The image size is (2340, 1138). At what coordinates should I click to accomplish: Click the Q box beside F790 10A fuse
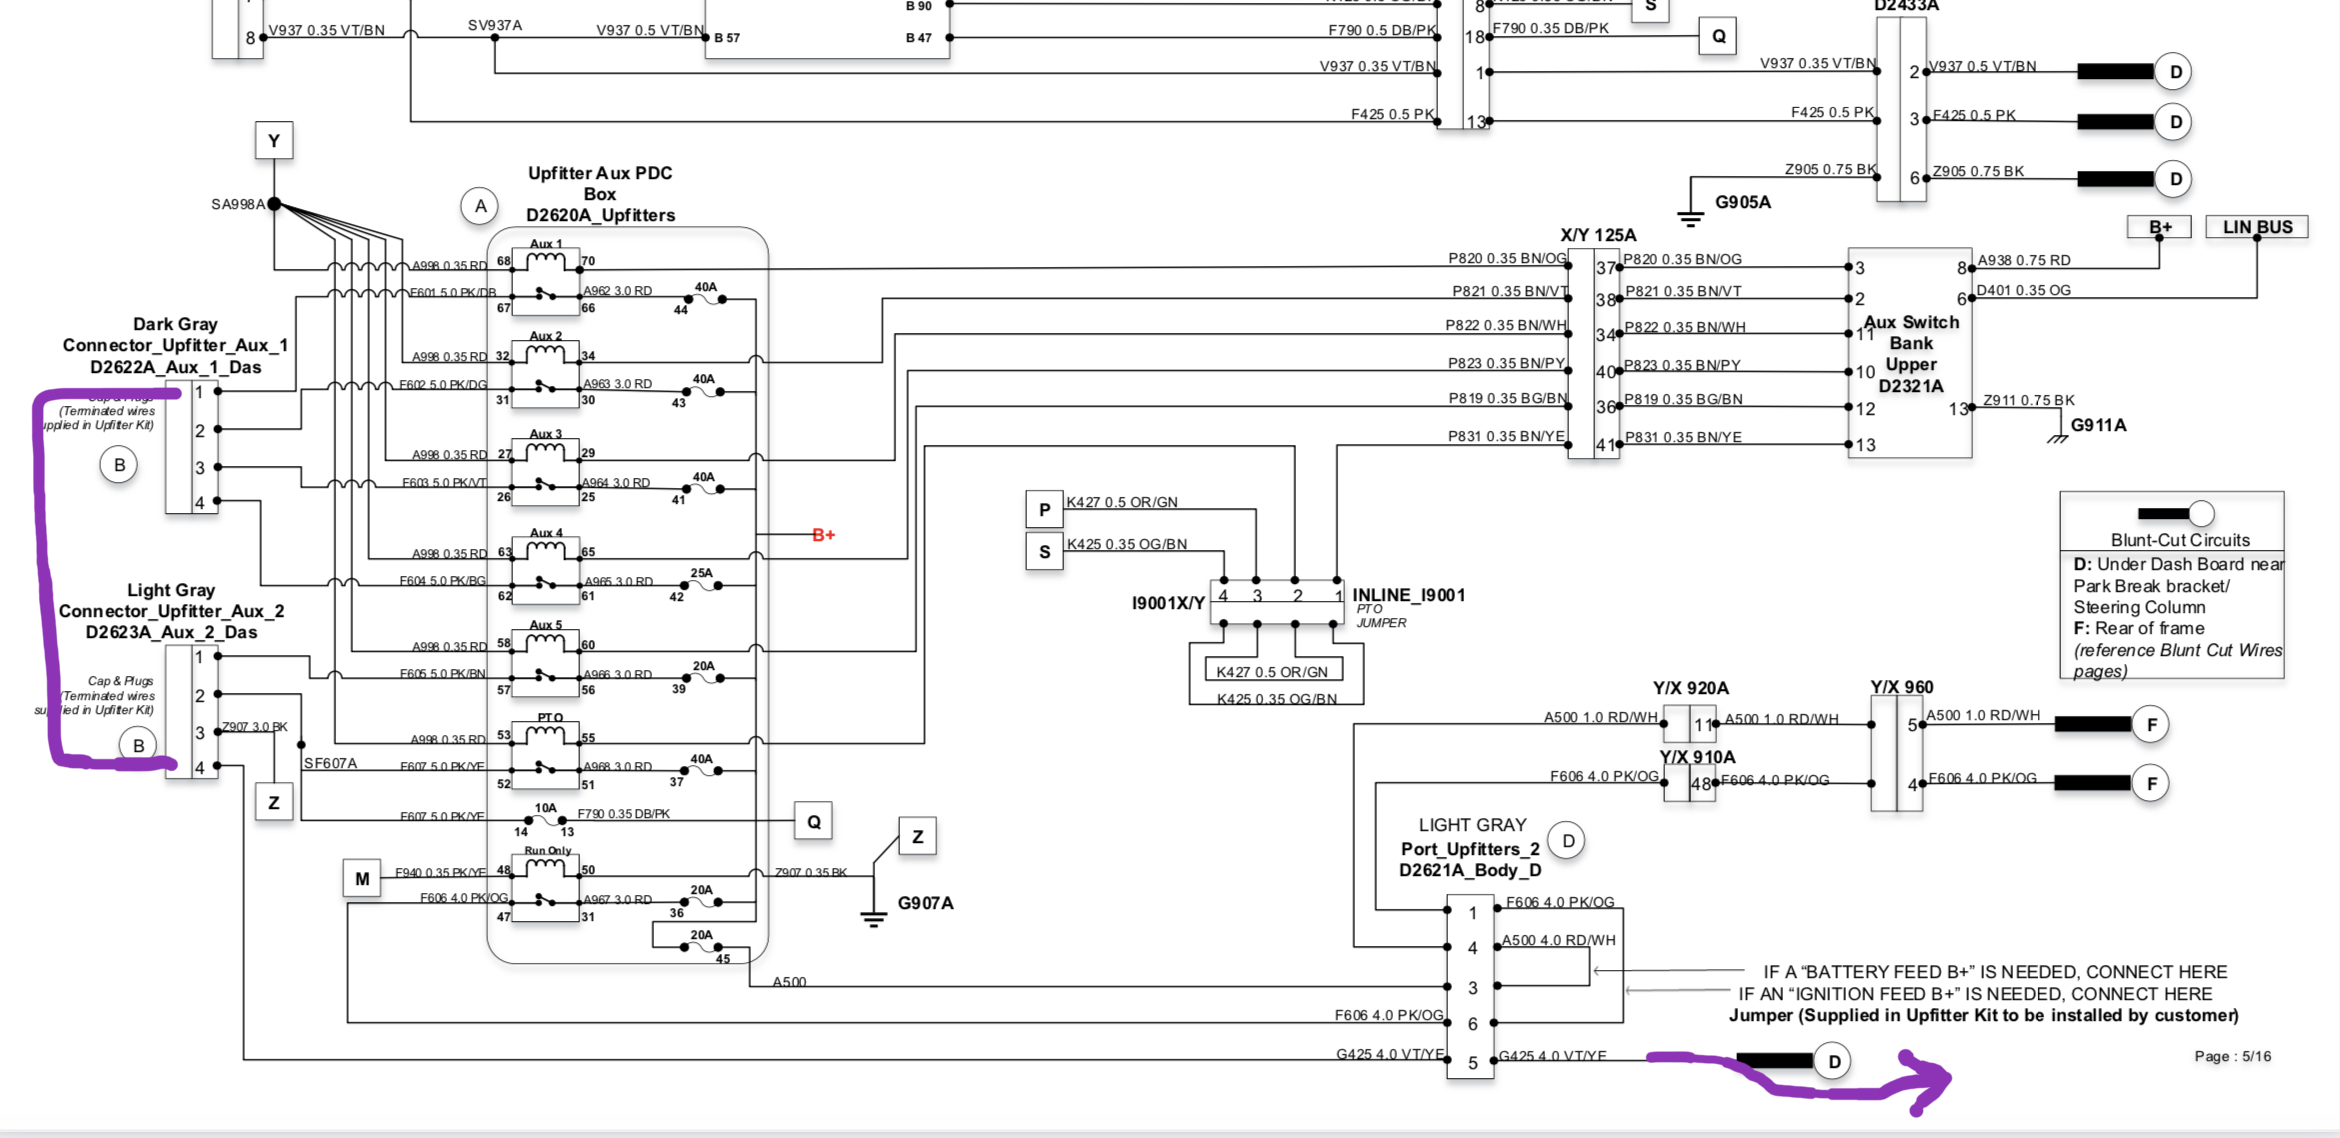(814, 822)
